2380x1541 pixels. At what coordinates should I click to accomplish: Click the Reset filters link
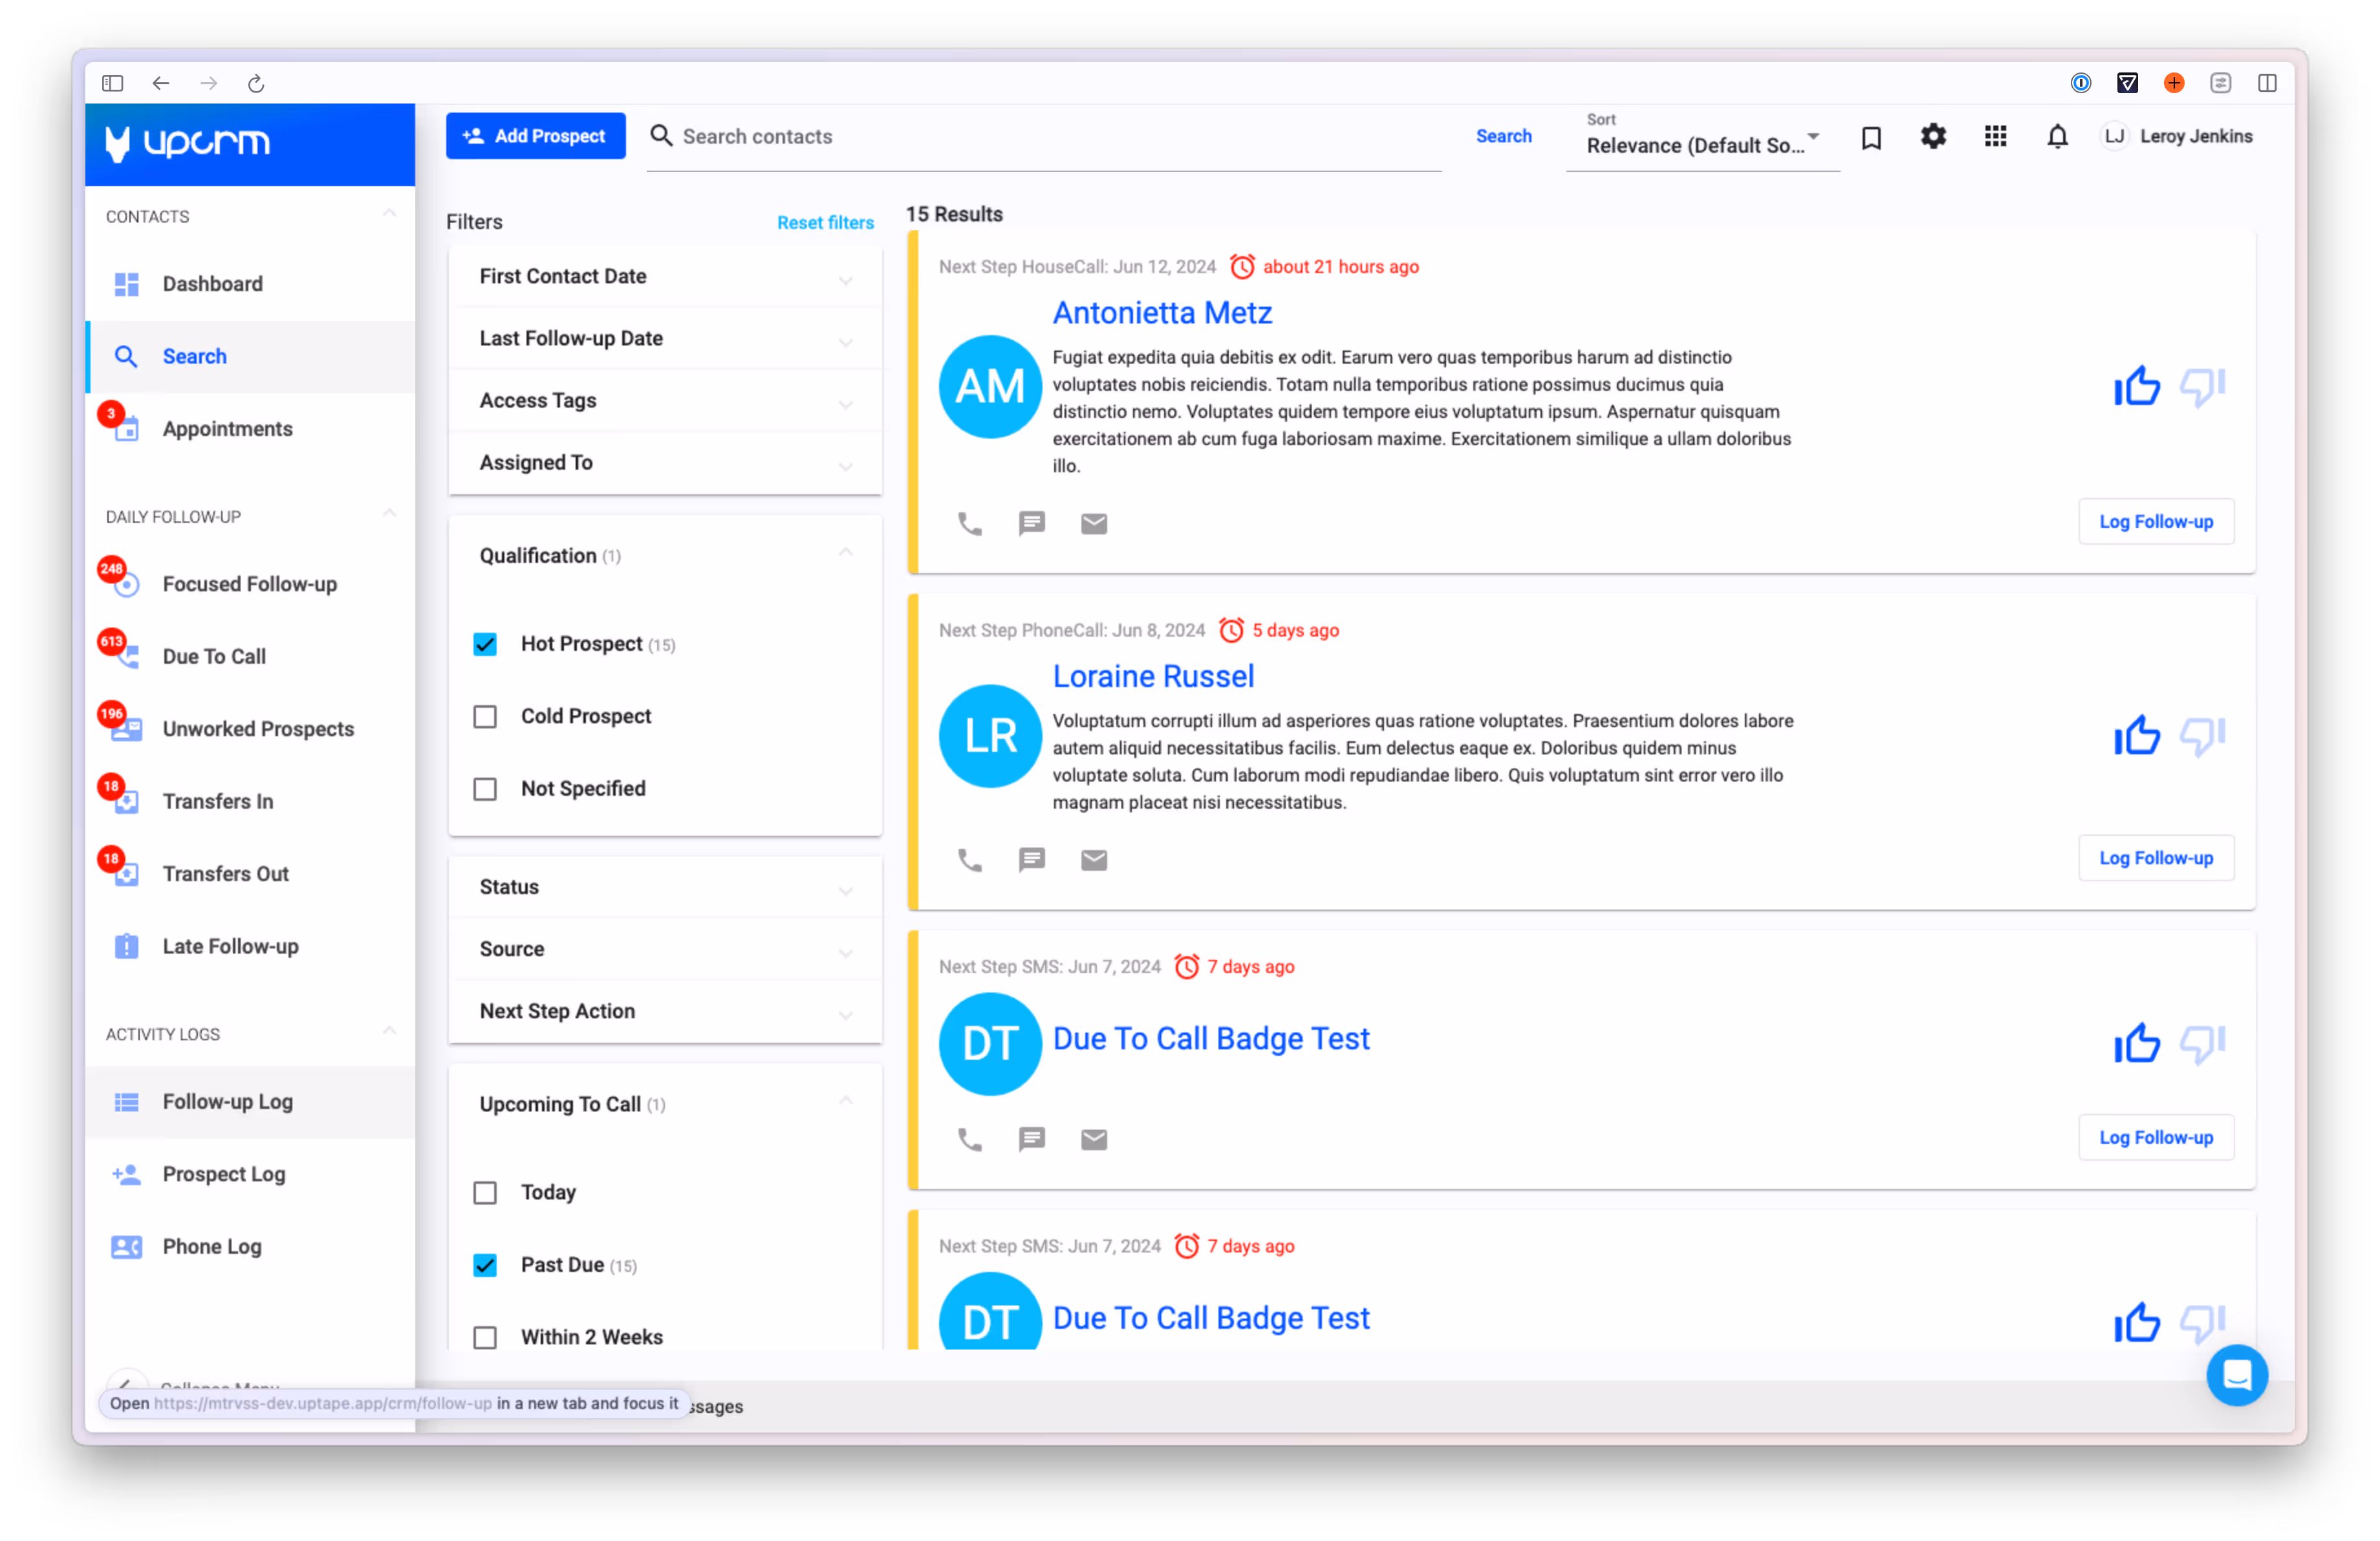(x=825, y=222)
